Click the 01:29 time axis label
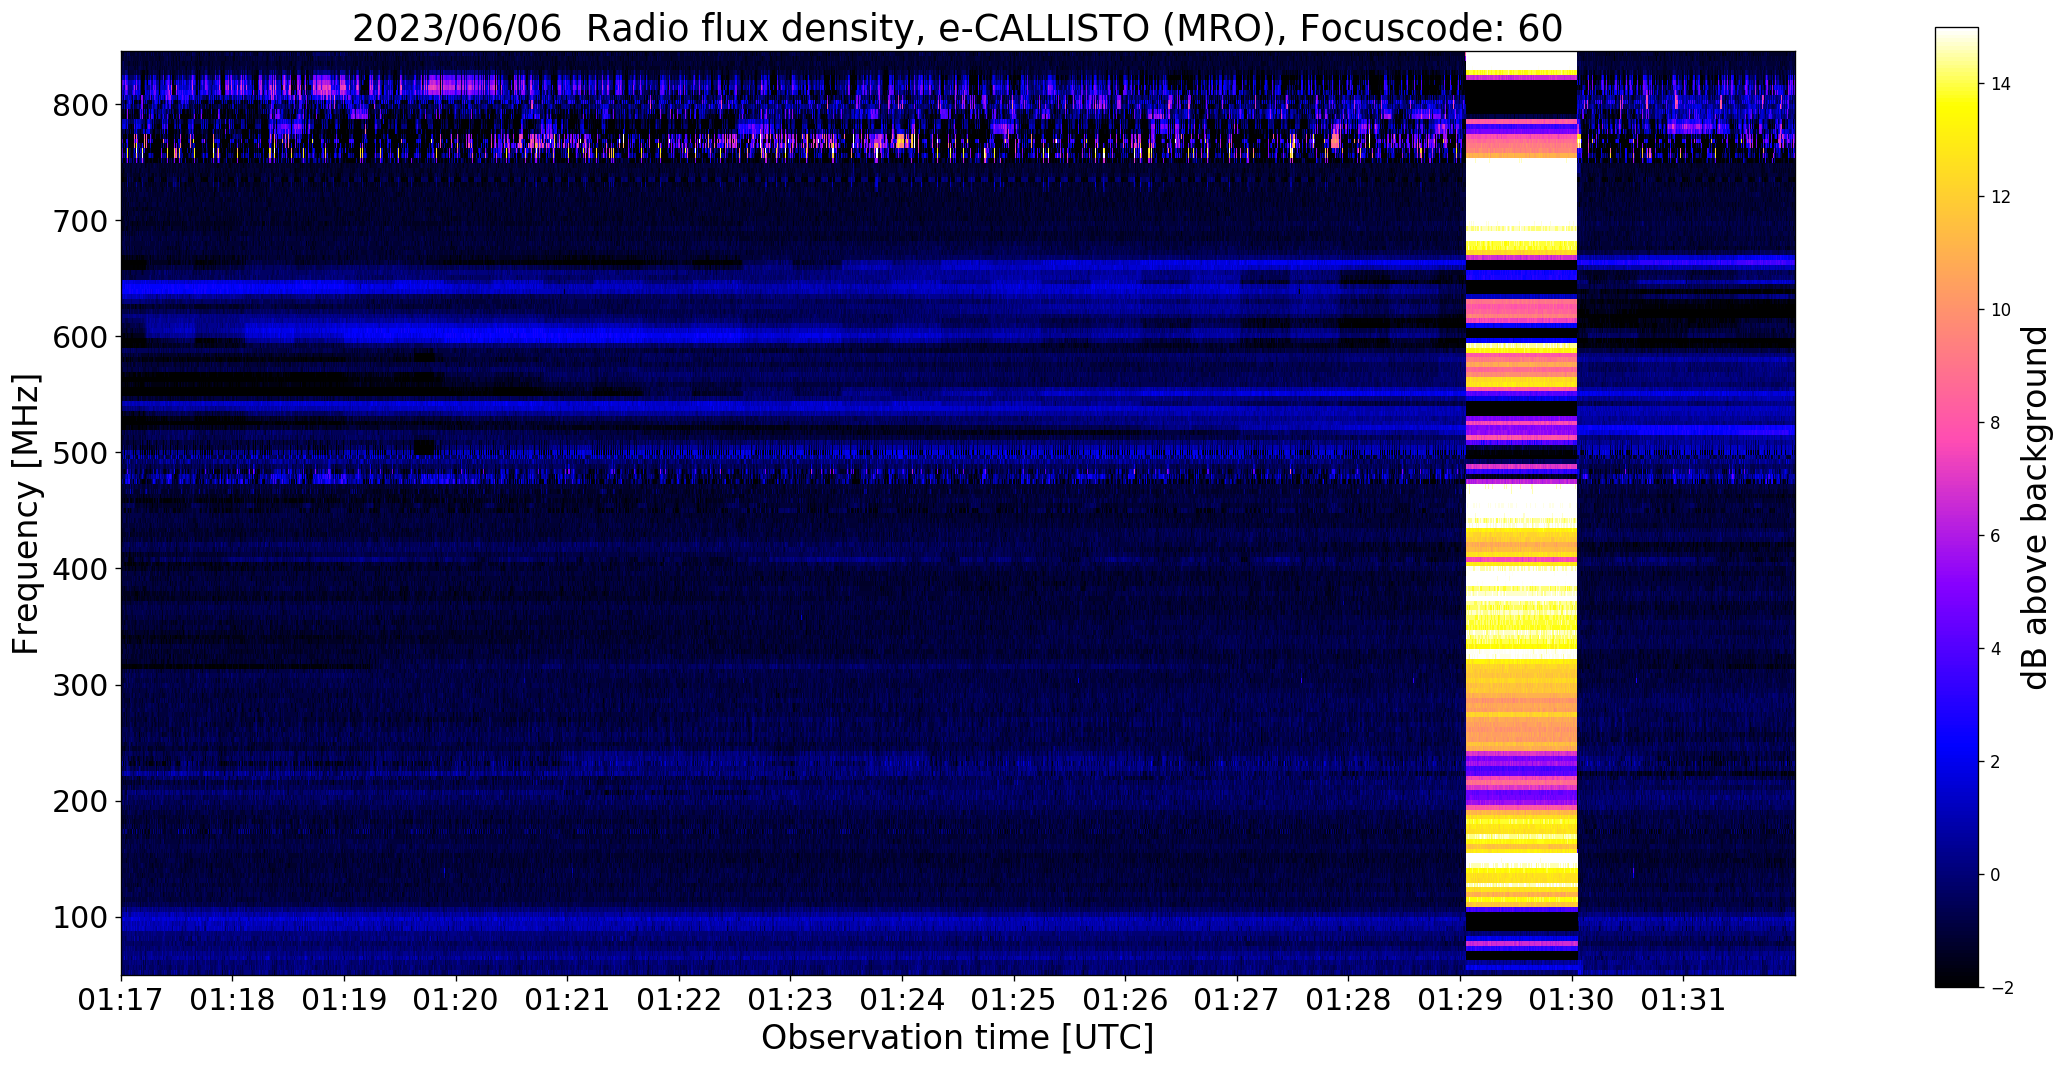 (1461, 1000)
